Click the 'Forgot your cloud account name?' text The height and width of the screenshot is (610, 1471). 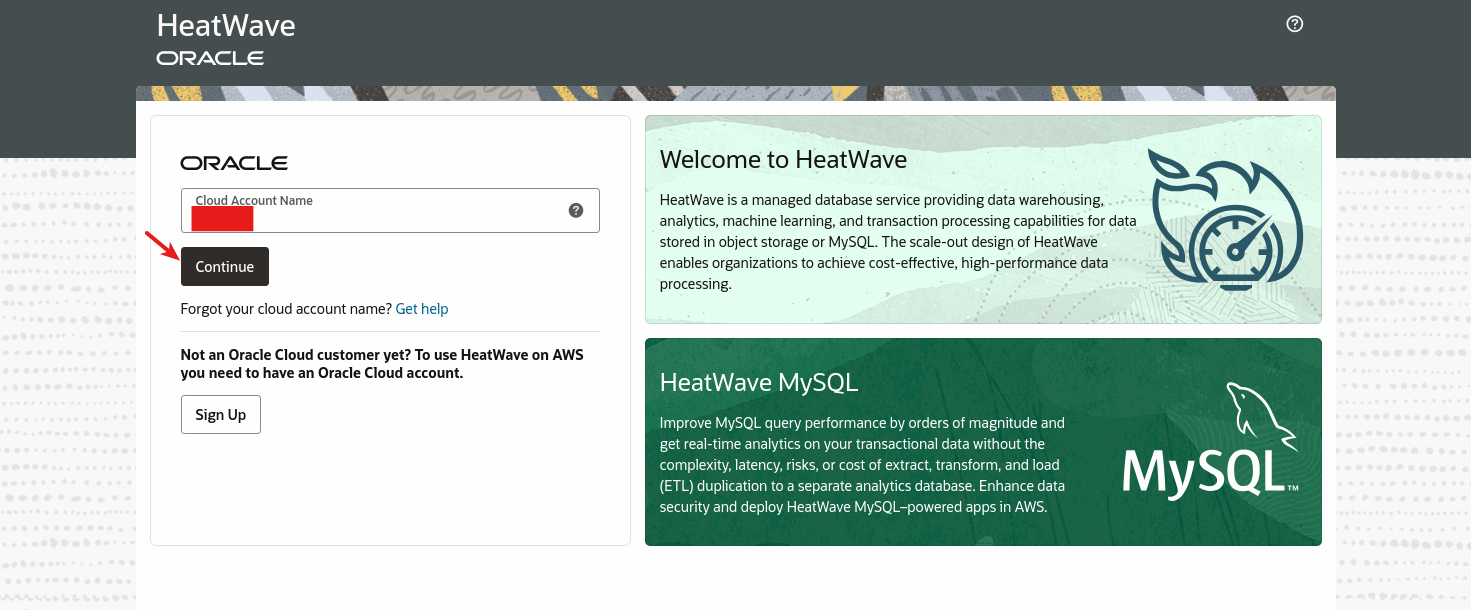point(286,309)
